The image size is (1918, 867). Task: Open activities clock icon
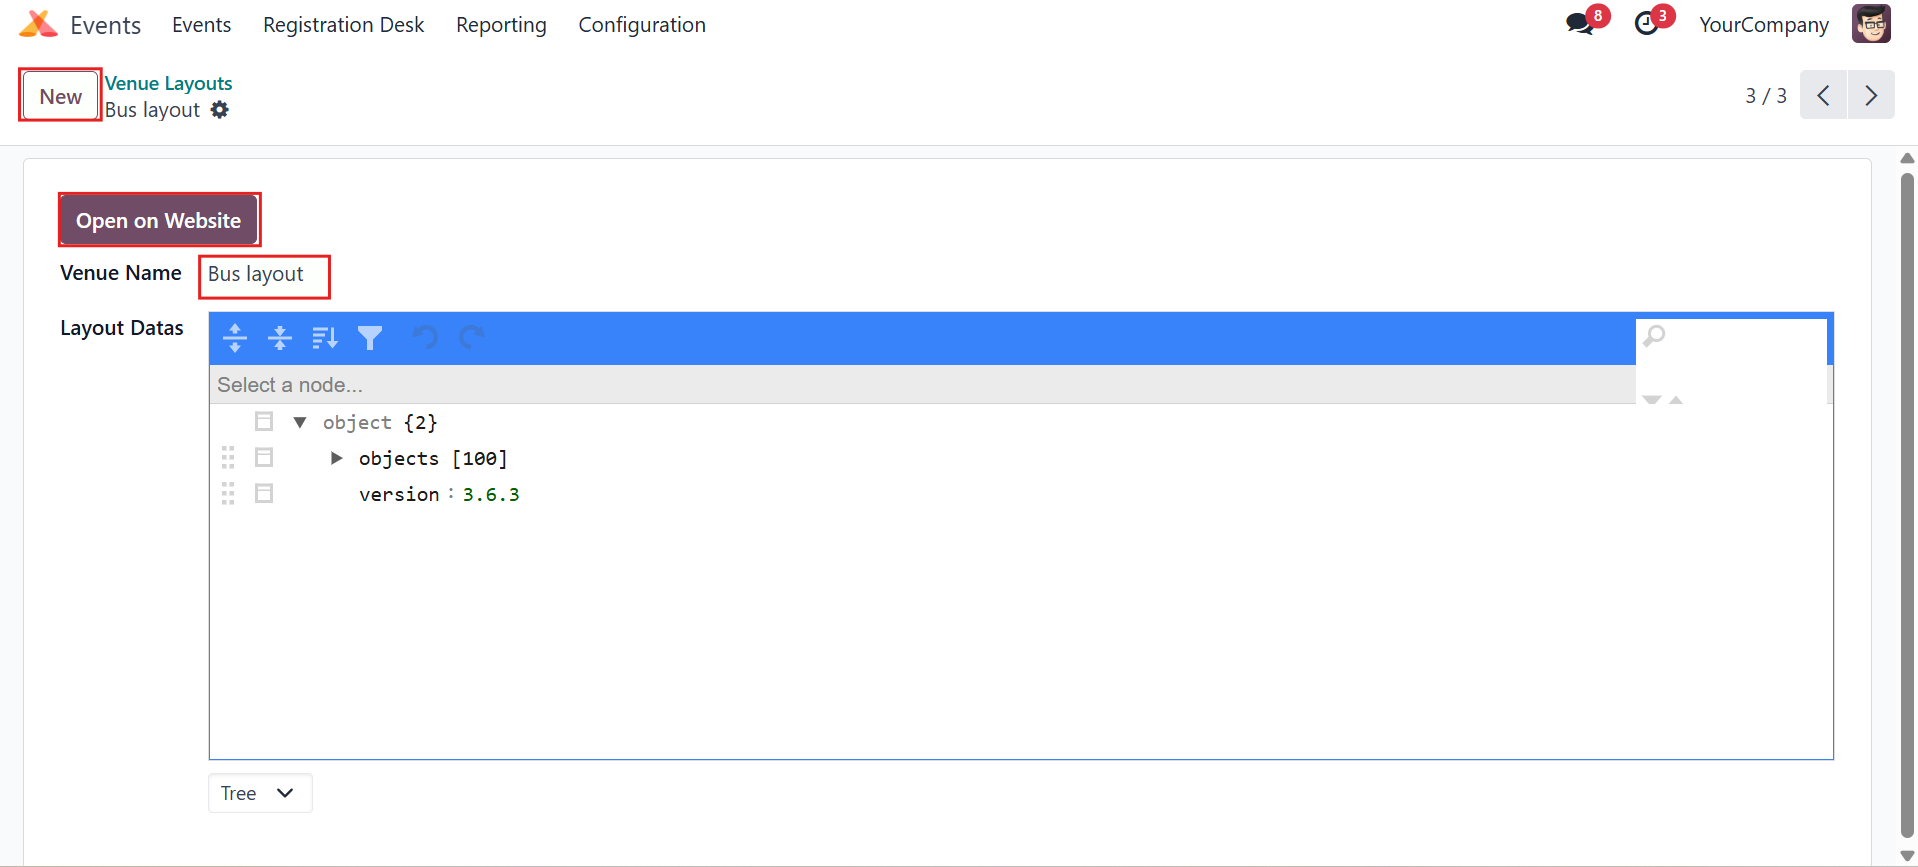click(x=1646, y=23)
